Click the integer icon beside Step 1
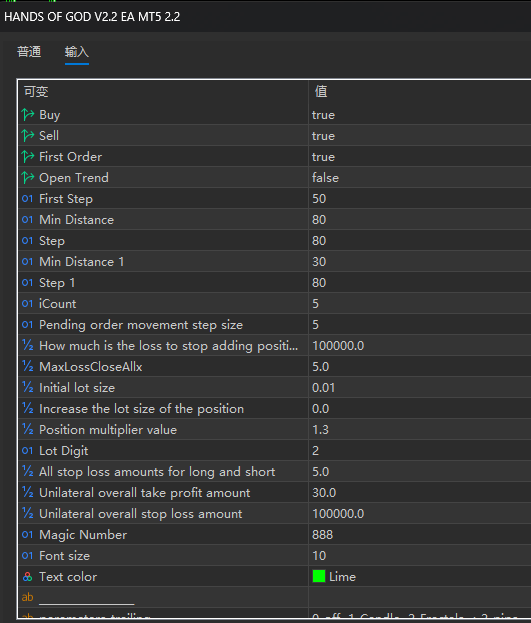The width and height of the screenshot is (531, 623). pyautogui.click(x=27, y=282)
